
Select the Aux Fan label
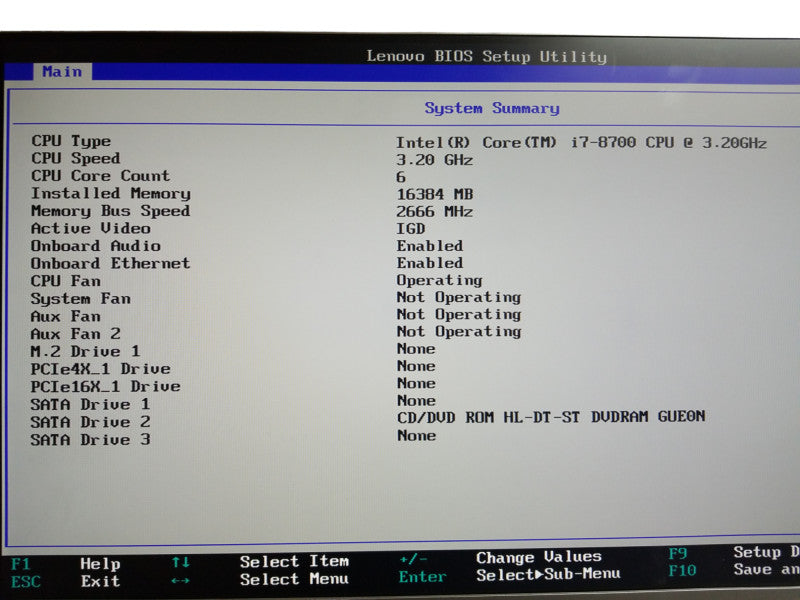(x=66, y=316)
